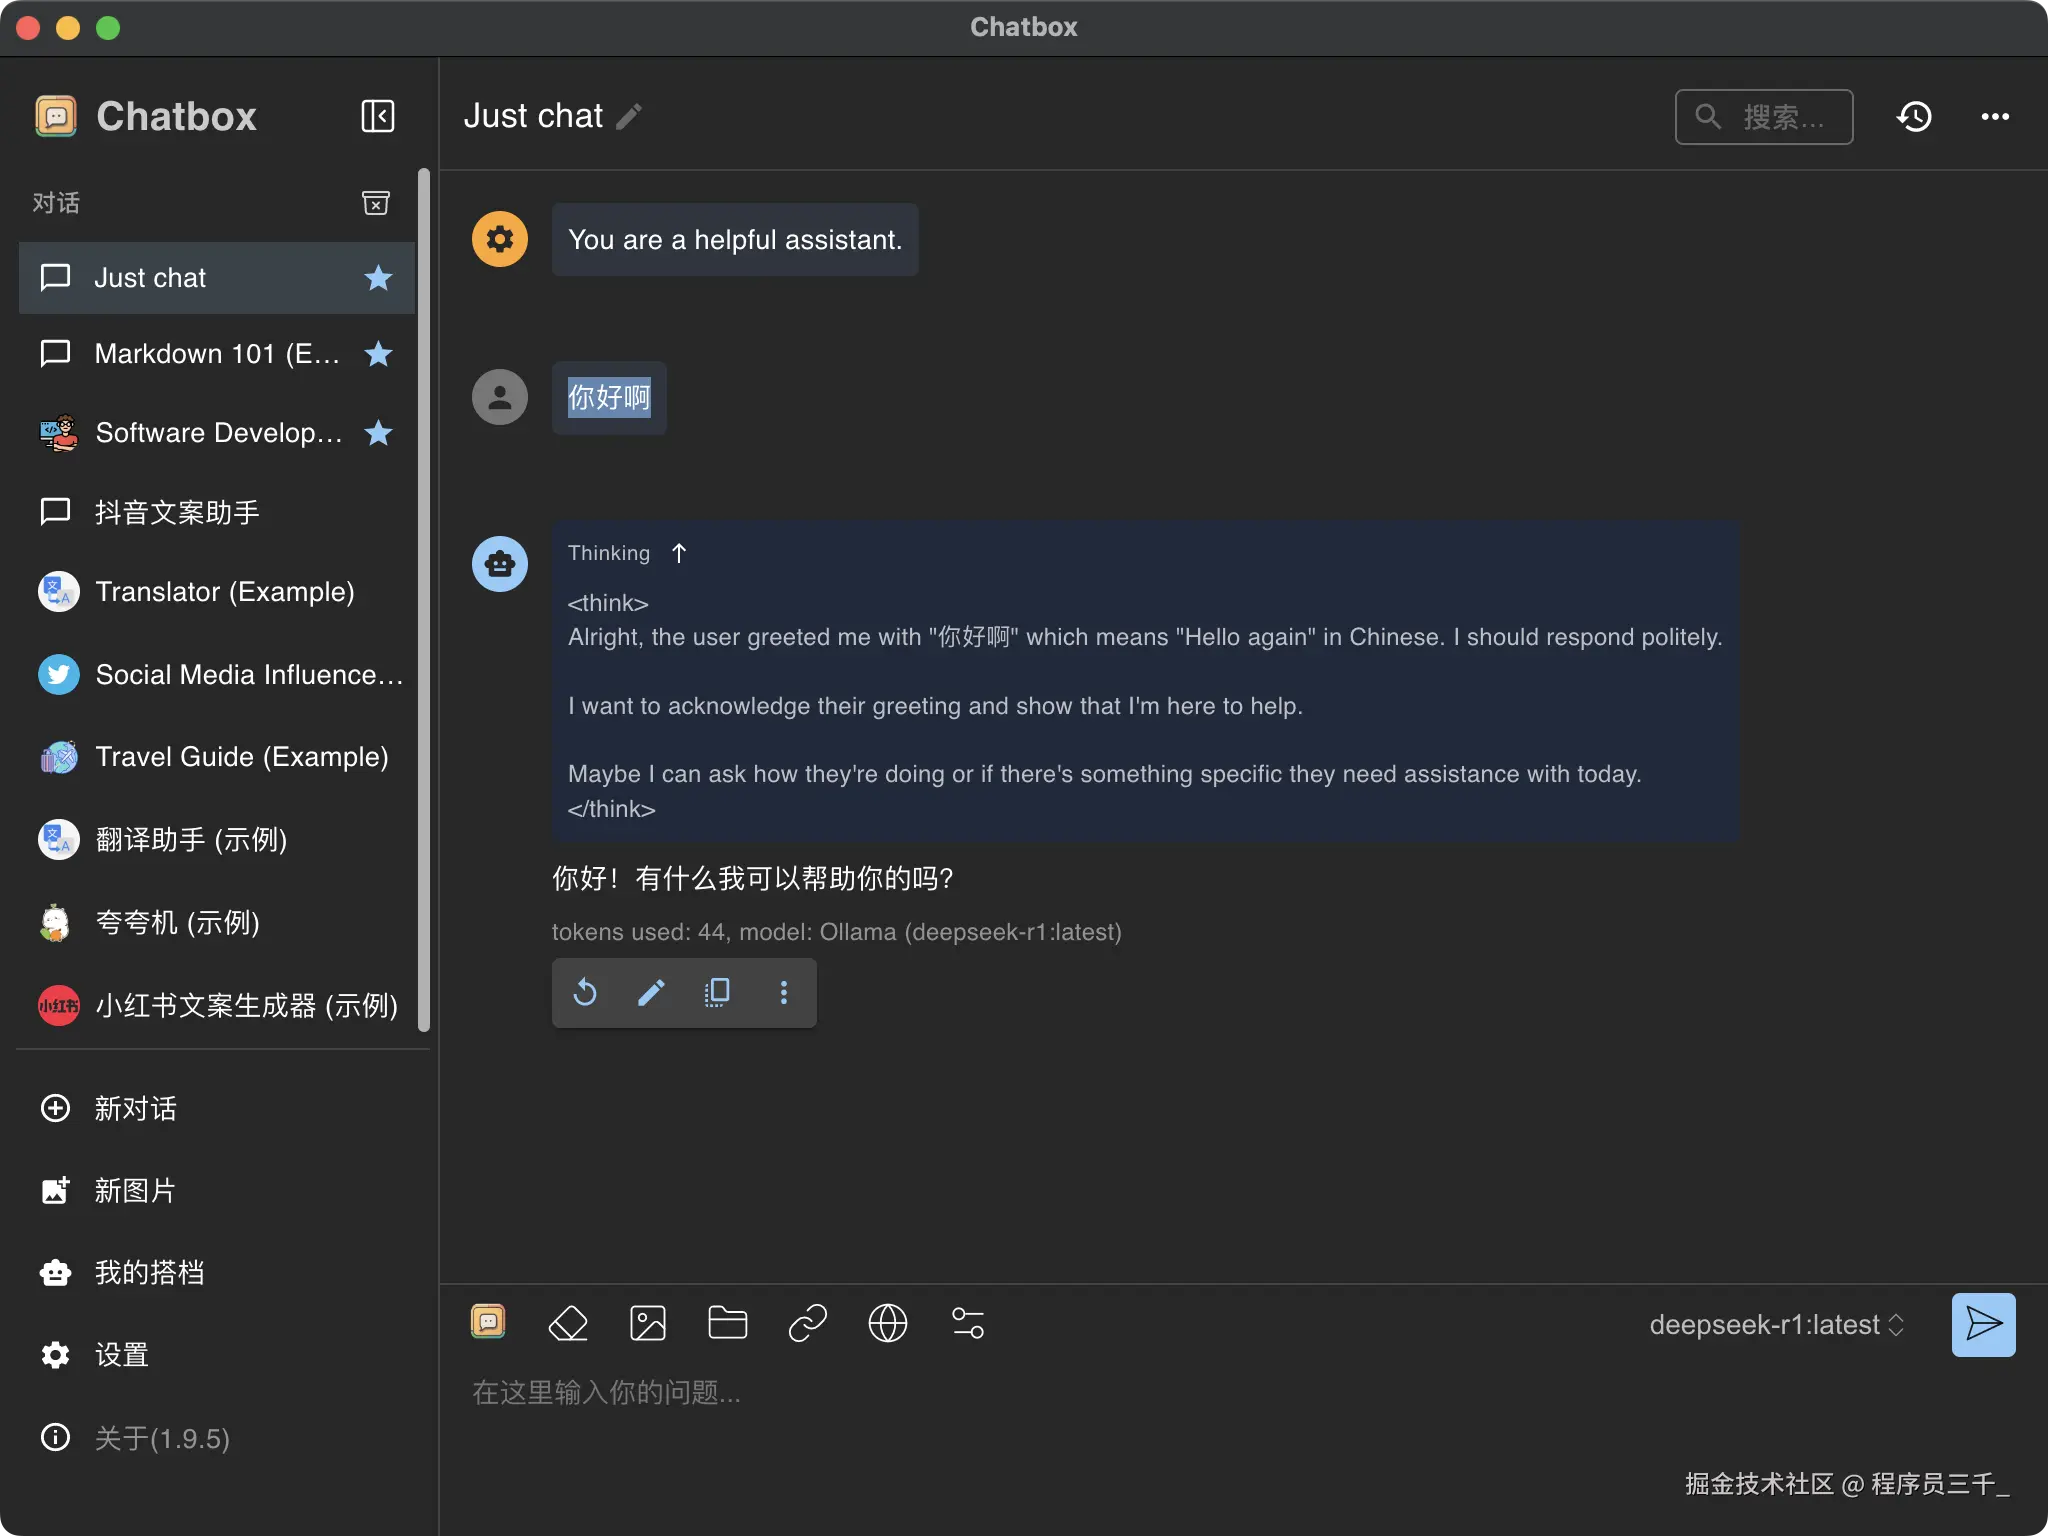This screenshot has width=2048, height=1536.
Task: Unstar the Just chat conversation
Action: [x=378, y=278]
